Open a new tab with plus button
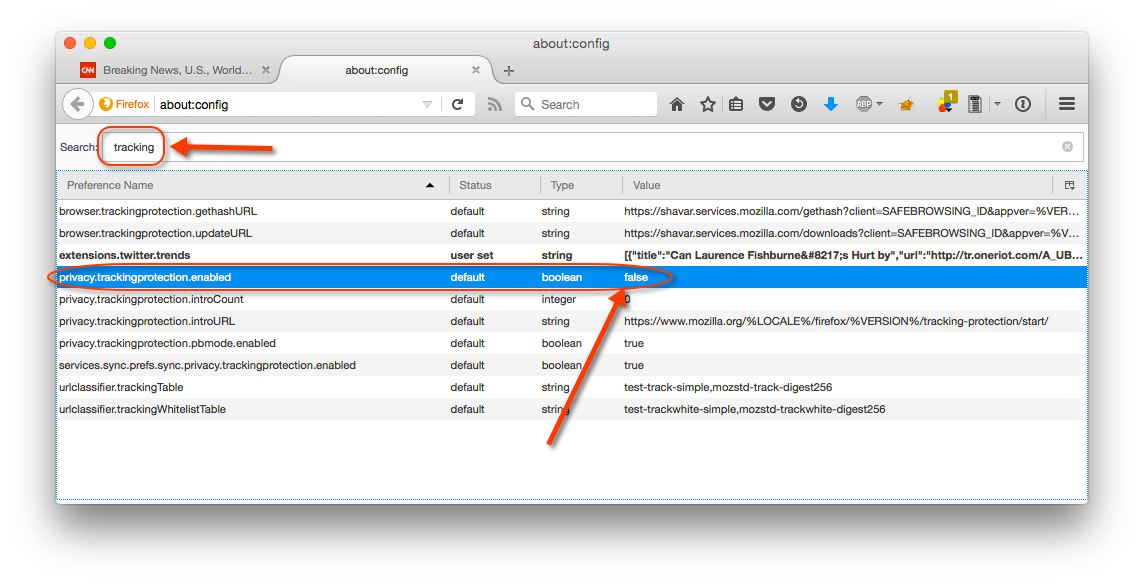 click(509, 71)
